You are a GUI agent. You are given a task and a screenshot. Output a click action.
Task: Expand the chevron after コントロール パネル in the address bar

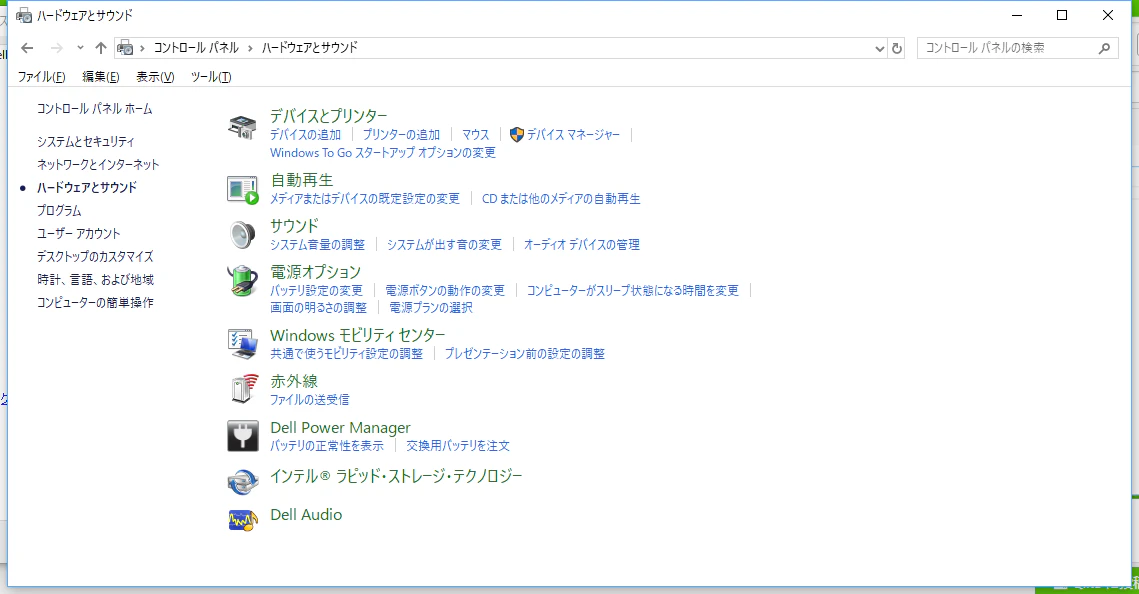click(251, 48)
